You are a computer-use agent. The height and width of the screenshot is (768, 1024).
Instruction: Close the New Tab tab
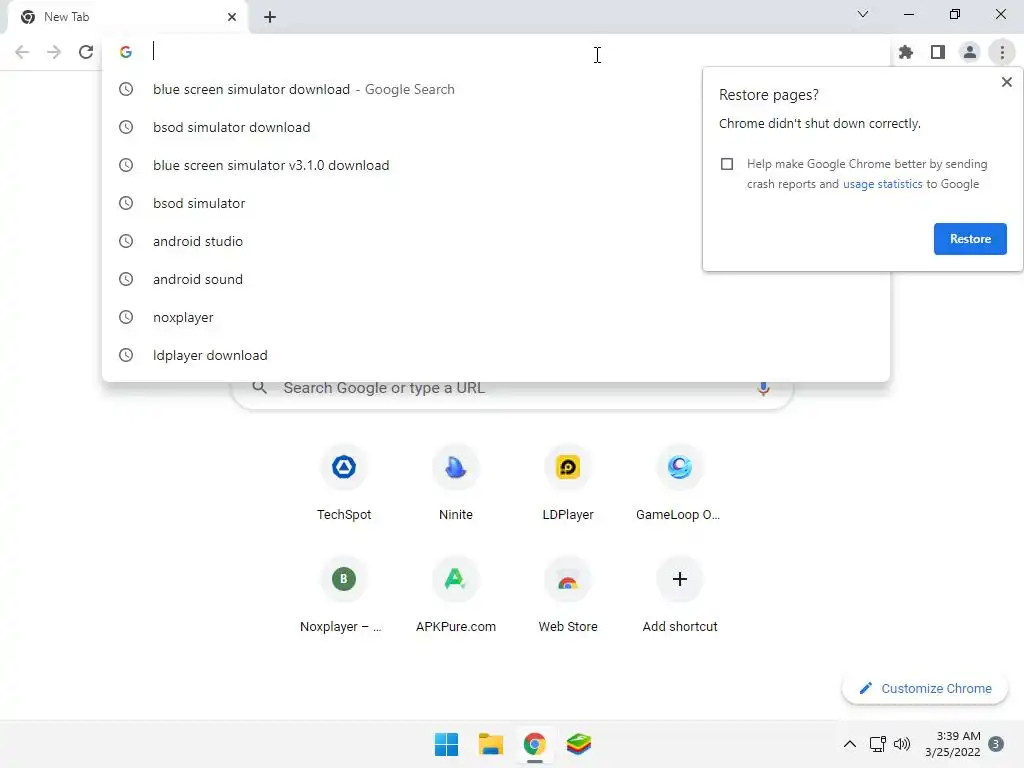[x=232, y=17]
